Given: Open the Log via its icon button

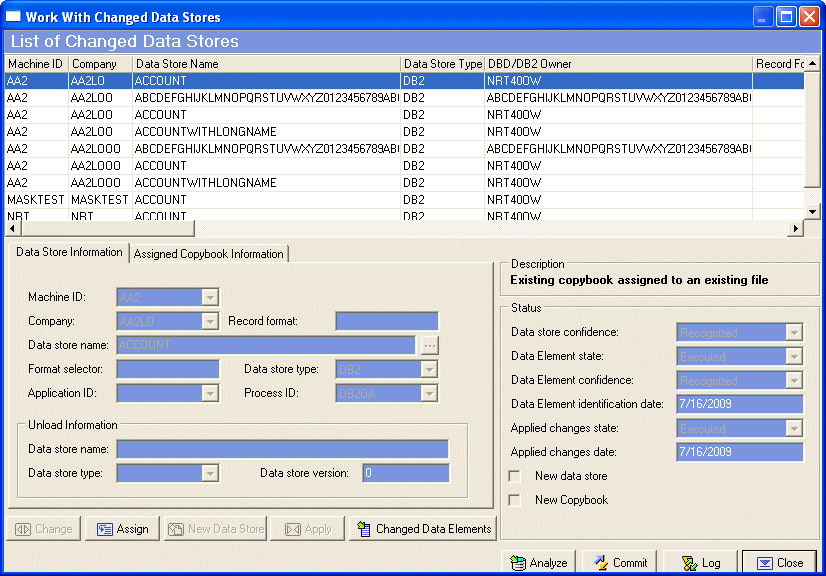Looking at the screenshot, I should point(687,562).
